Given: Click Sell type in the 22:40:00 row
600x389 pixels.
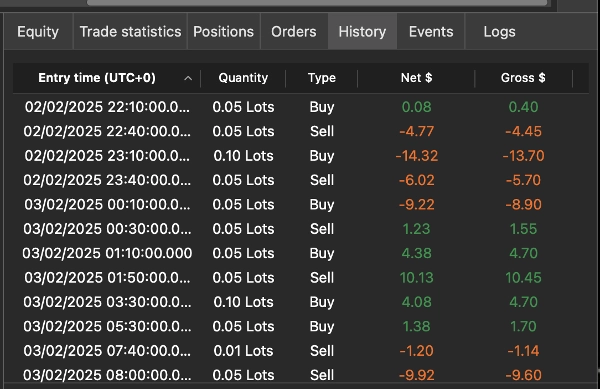Looking at the screenshot, I should click(x=322, y=132).
